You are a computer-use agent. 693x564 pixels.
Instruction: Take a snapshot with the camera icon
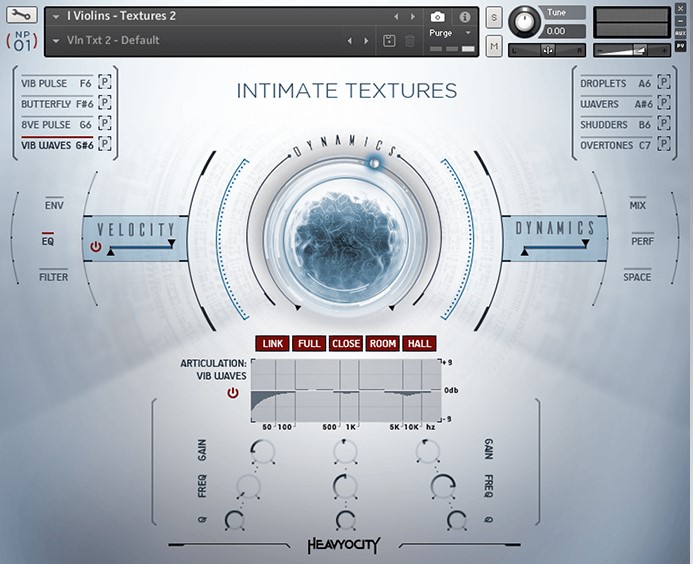tap(438, 17)
